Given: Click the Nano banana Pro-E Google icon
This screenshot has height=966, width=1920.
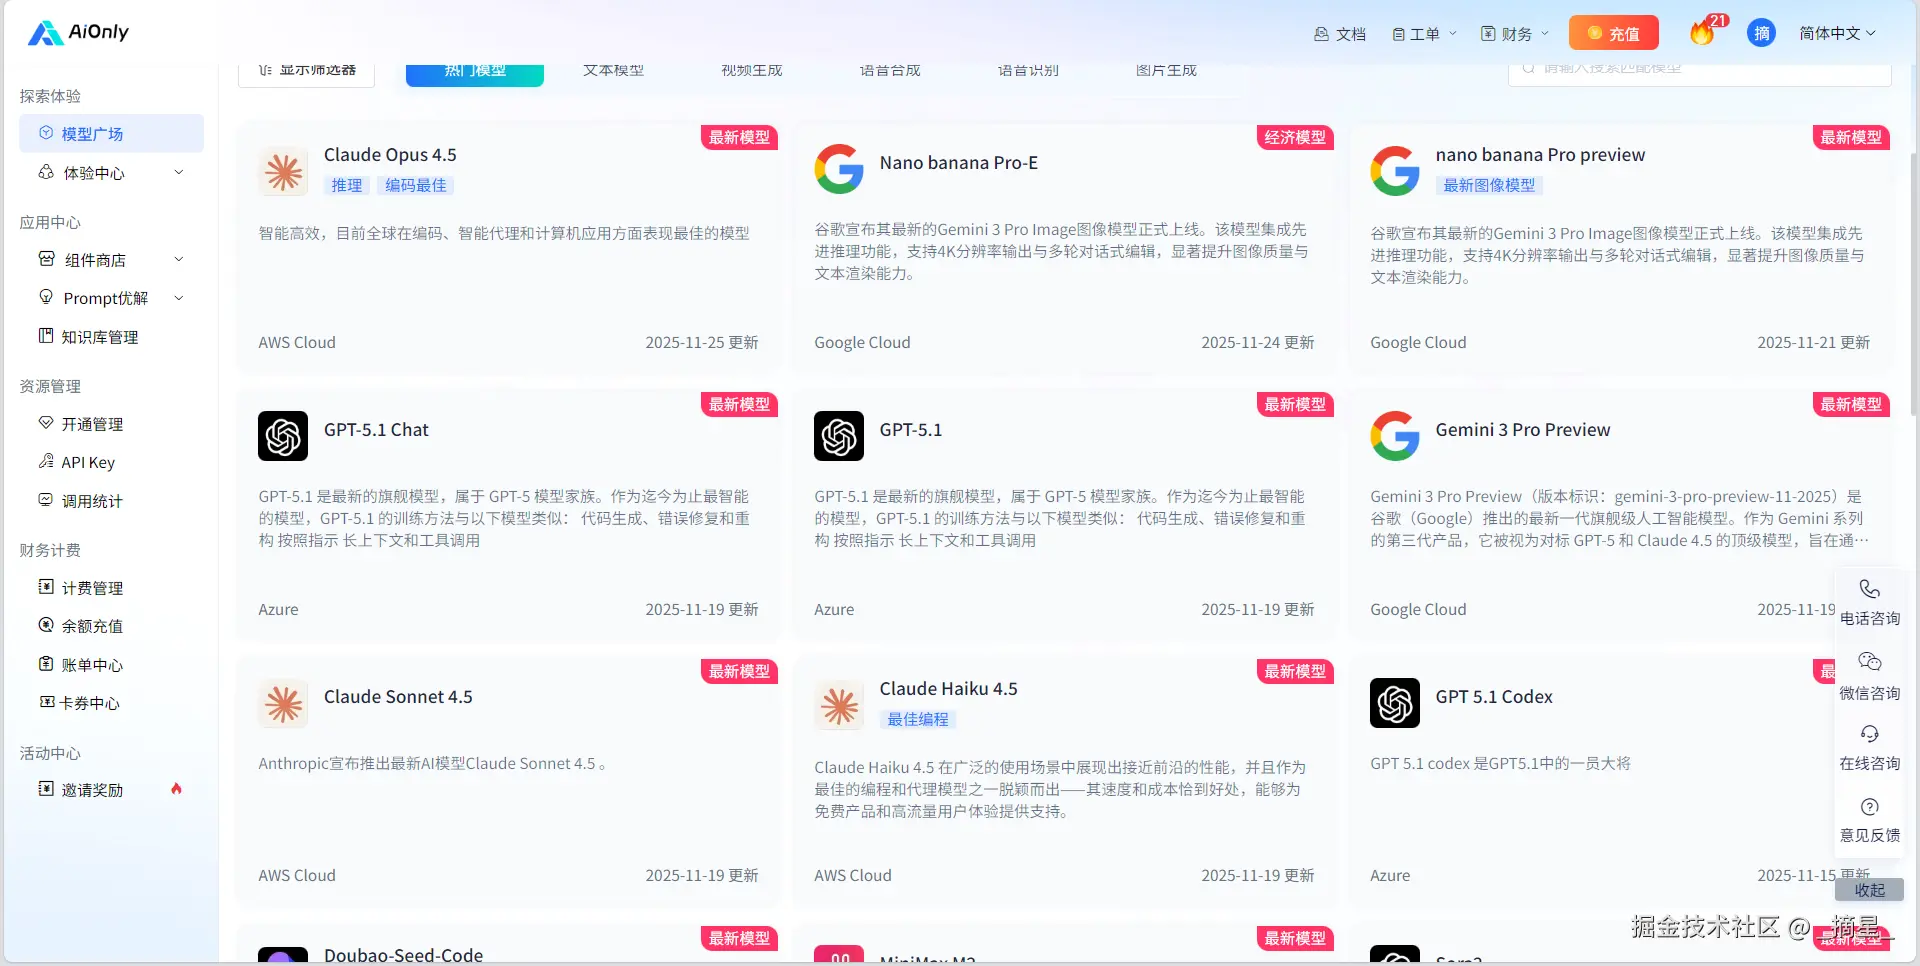Looking at the screenshot, I should point(839,169).
